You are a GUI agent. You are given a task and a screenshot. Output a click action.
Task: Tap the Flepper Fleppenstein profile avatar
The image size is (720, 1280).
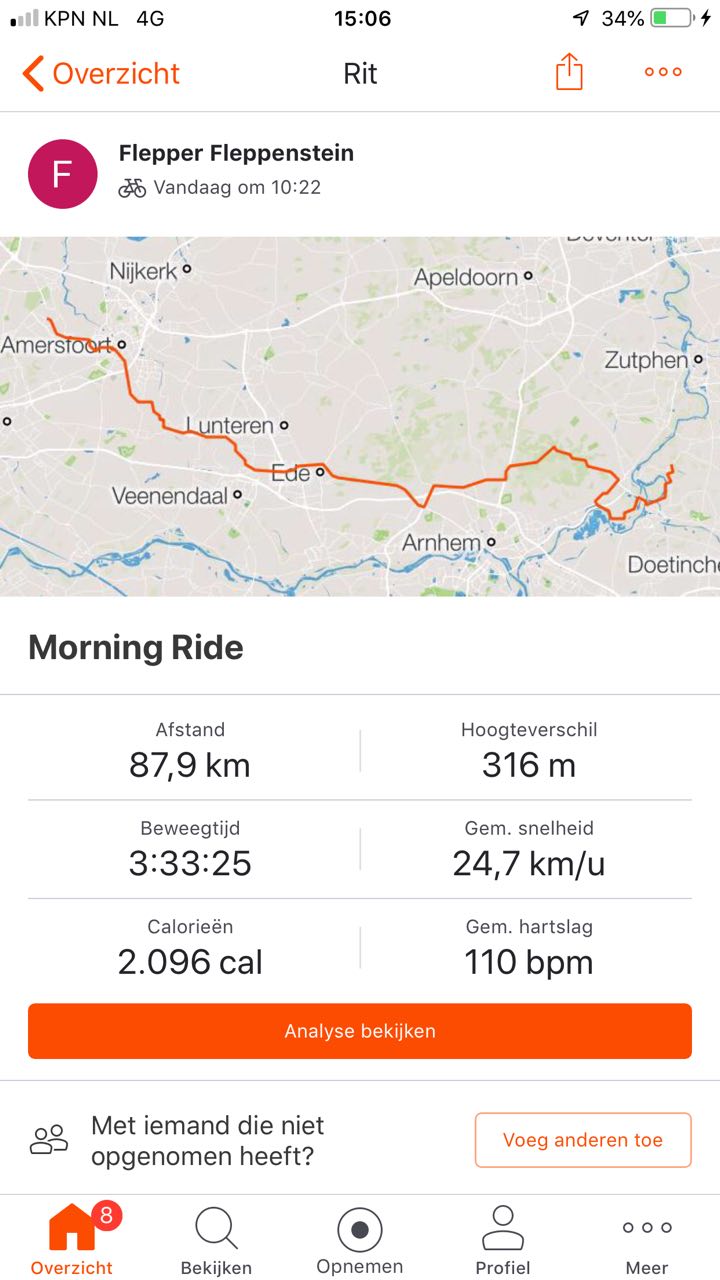coord(63,174)
